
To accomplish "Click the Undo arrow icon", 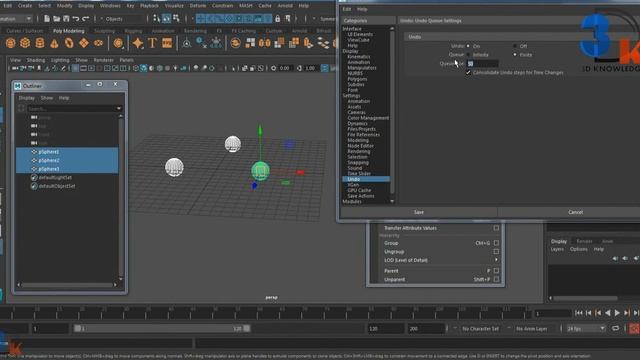I will click(76, 19).
